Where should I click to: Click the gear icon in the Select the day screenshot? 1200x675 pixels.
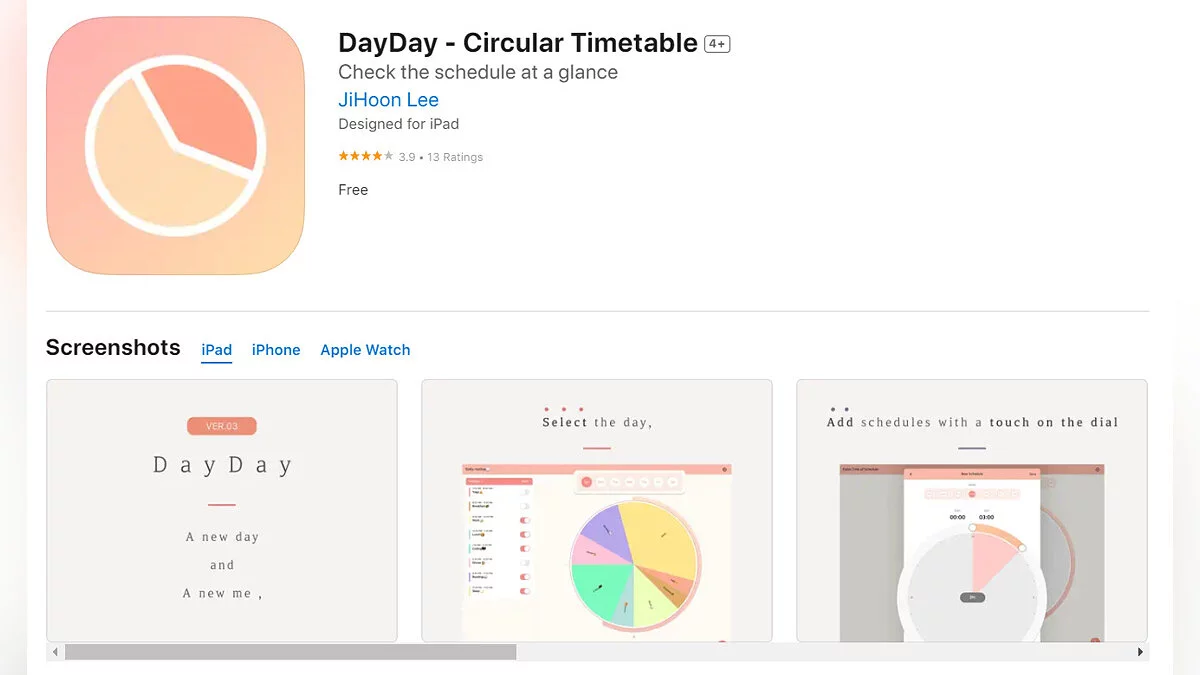click(x=725, y=469)
